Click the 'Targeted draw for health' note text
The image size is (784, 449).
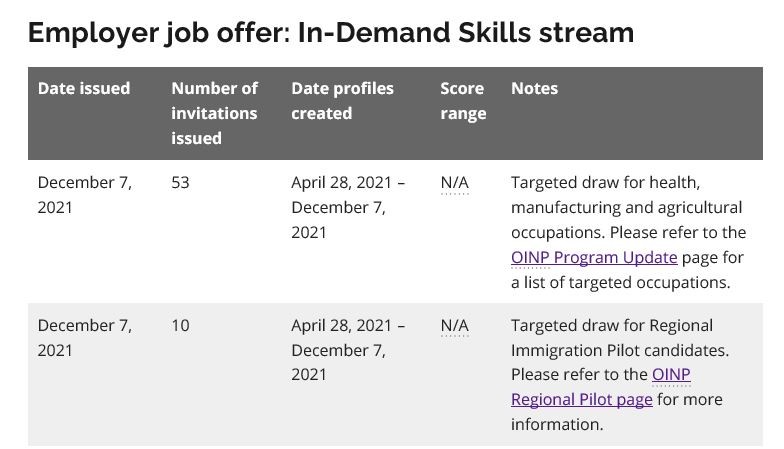[x=605, y=182]
